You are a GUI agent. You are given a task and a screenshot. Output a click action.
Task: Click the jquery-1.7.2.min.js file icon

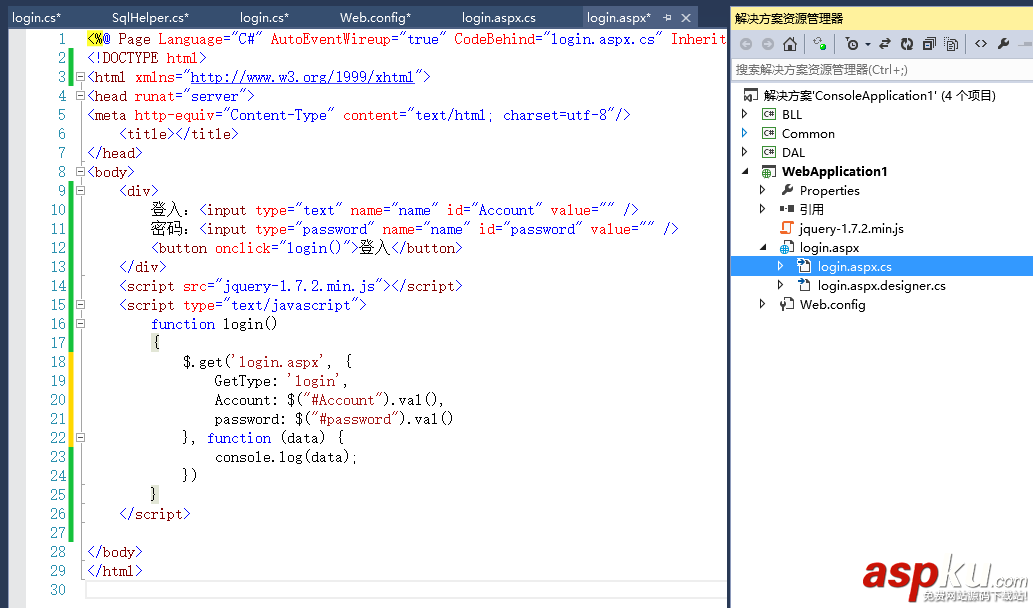(786, 228)
